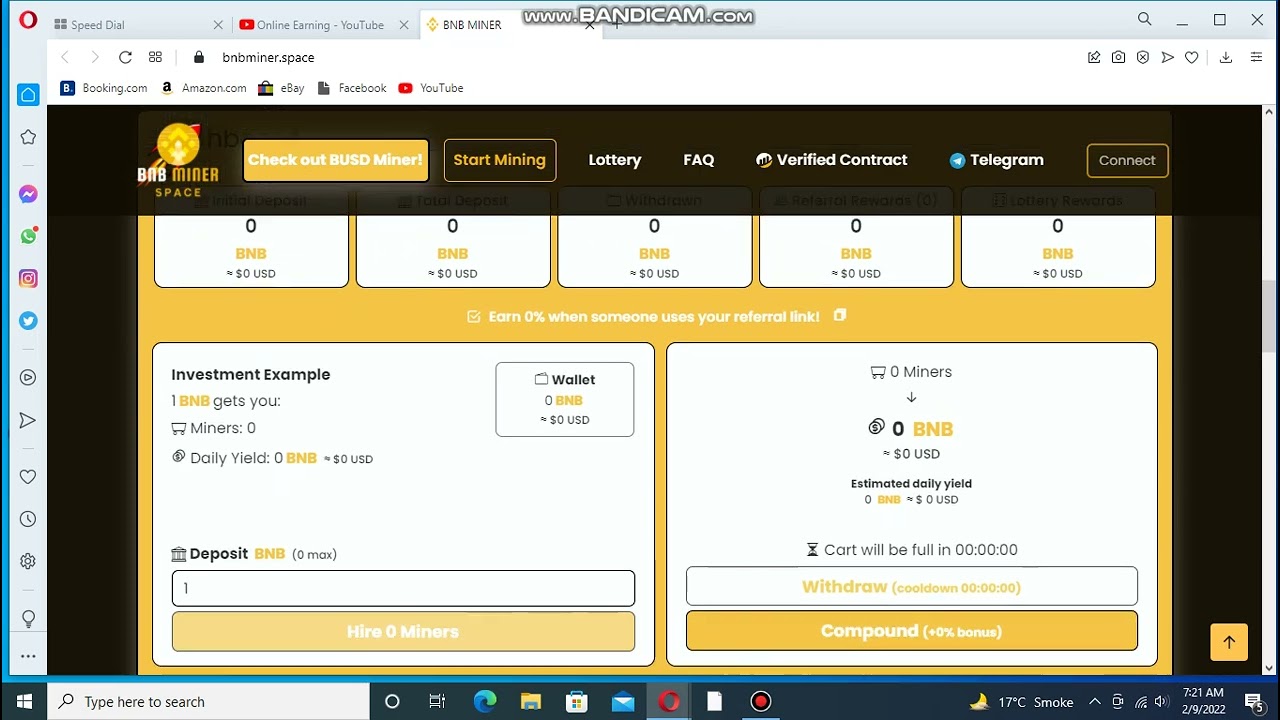The width and height of the screenshot is (1280, 720).
Task: Open the Lottery menu item
Action: coord(615,160)
